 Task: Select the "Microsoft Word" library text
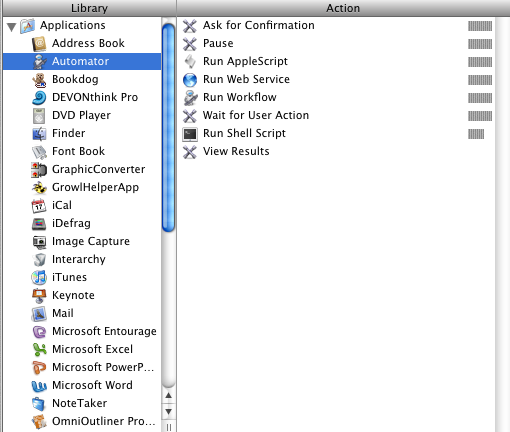click(92, 385)
